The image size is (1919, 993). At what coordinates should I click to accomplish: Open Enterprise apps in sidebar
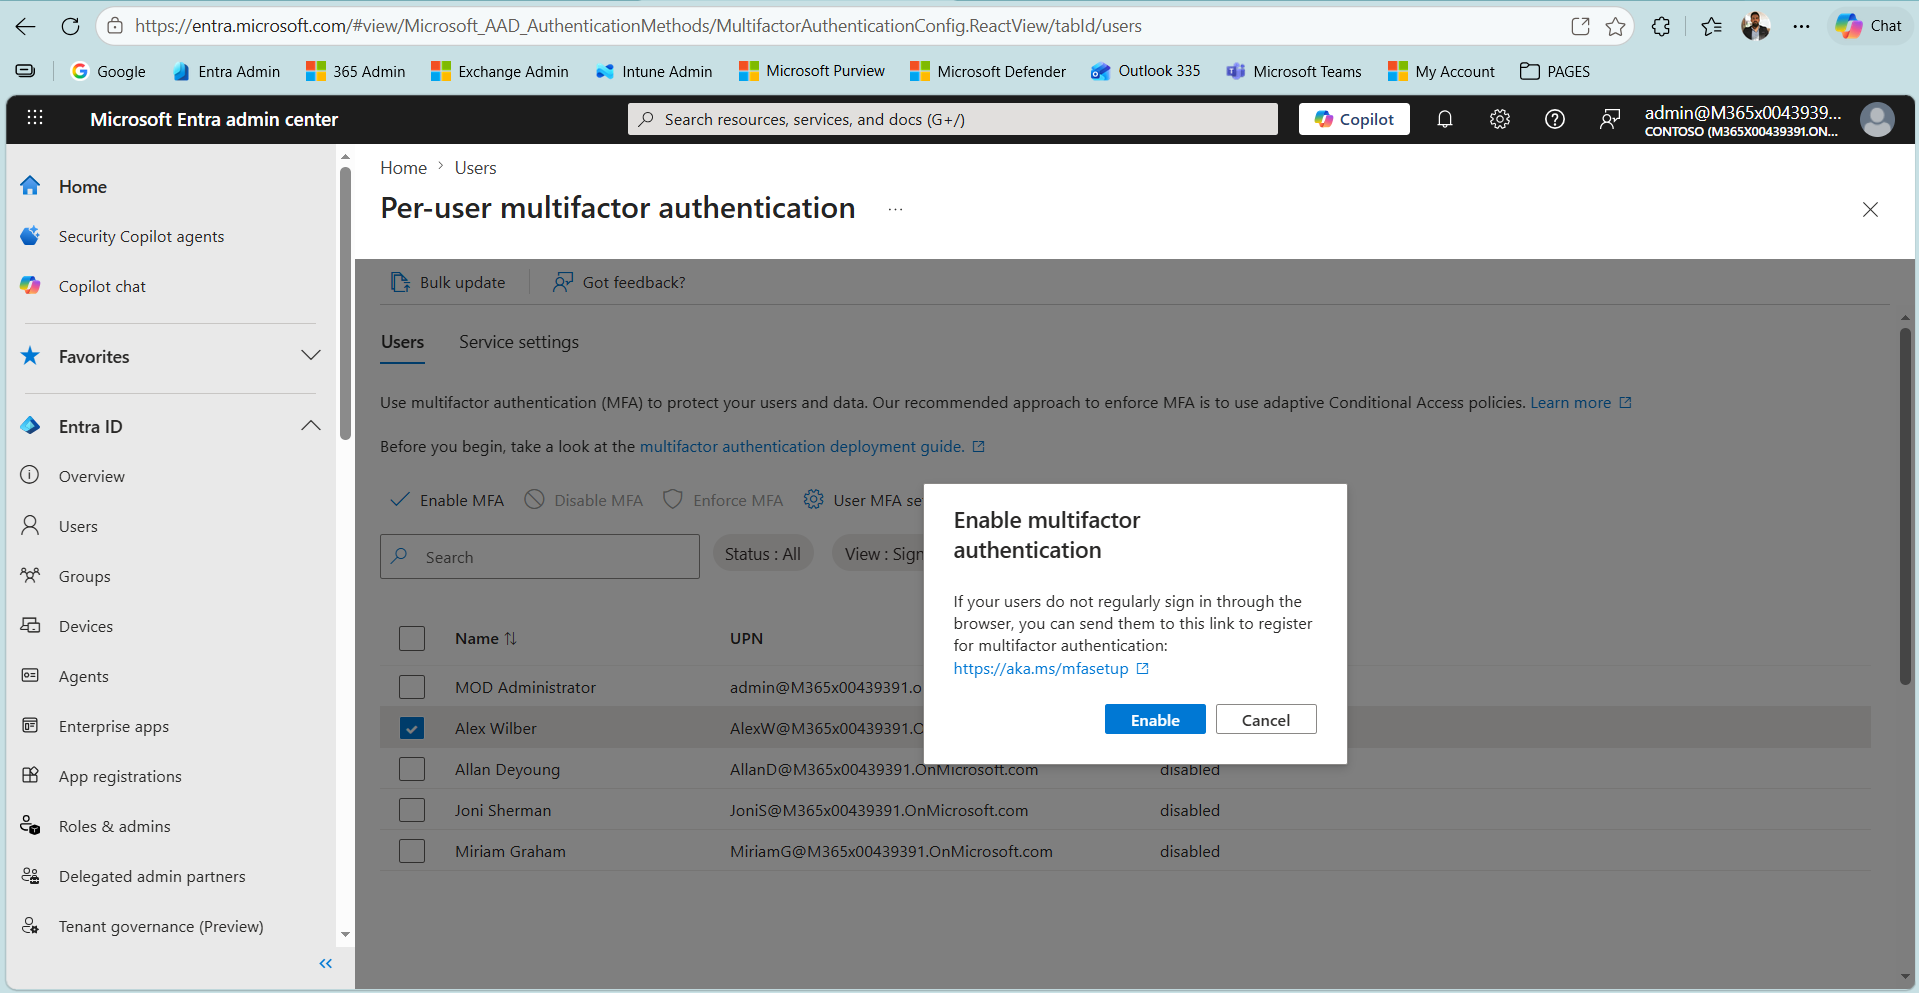[113, 727]
